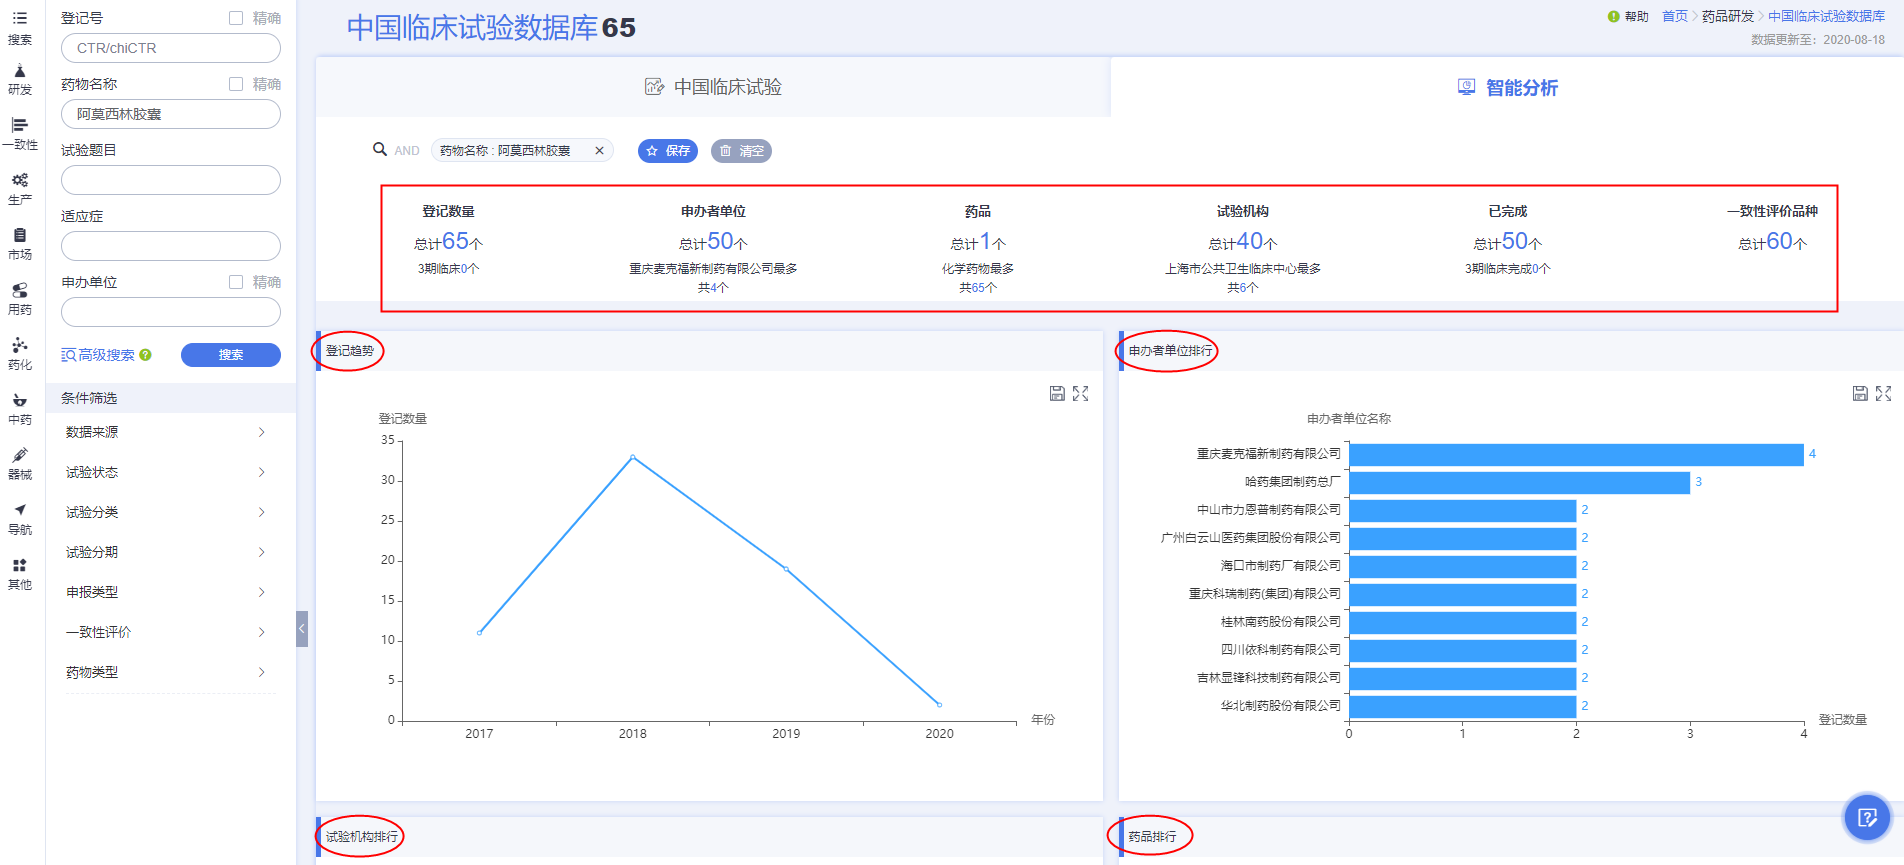The width and height of the screenshot is (1904, 865).
Task: Open the 研发 sidebar icon
Action: pos(20,80)
